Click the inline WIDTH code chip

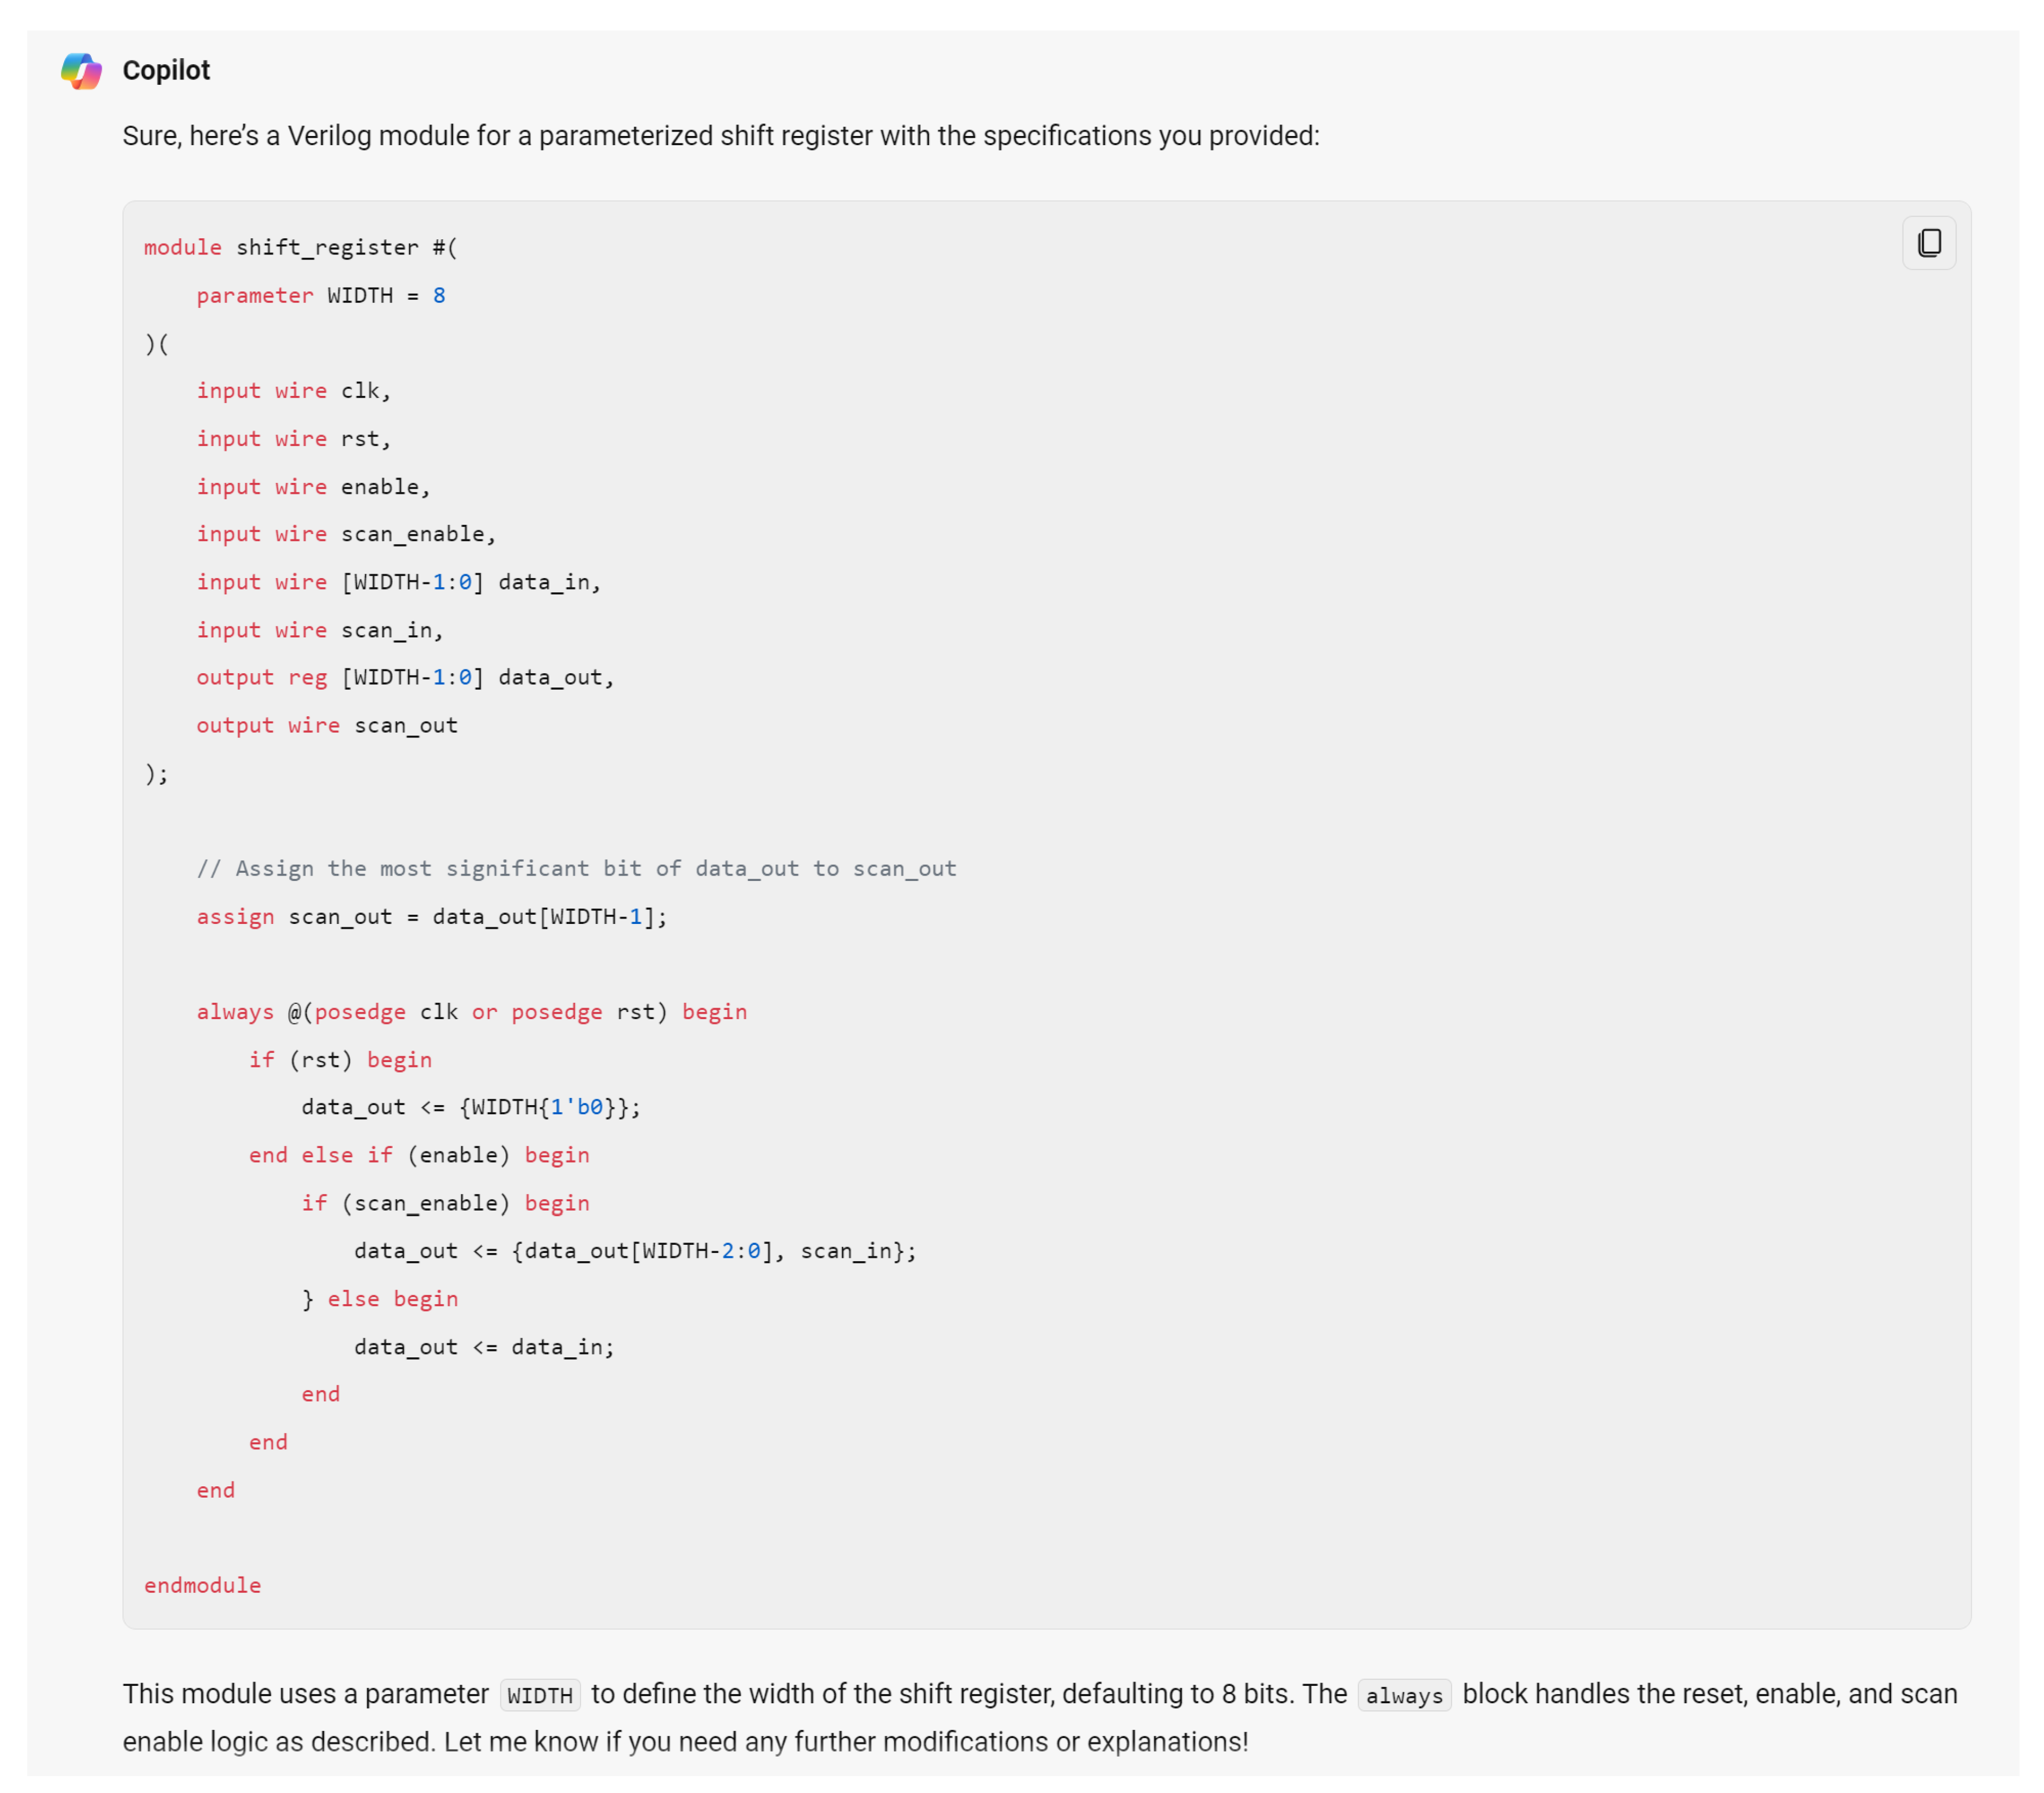click(539, 1696)
